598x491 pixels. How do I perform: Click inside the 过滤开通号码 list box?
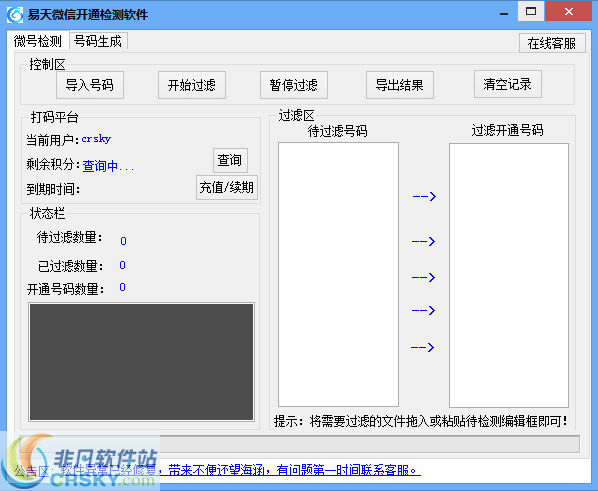(x=509, y=275)
